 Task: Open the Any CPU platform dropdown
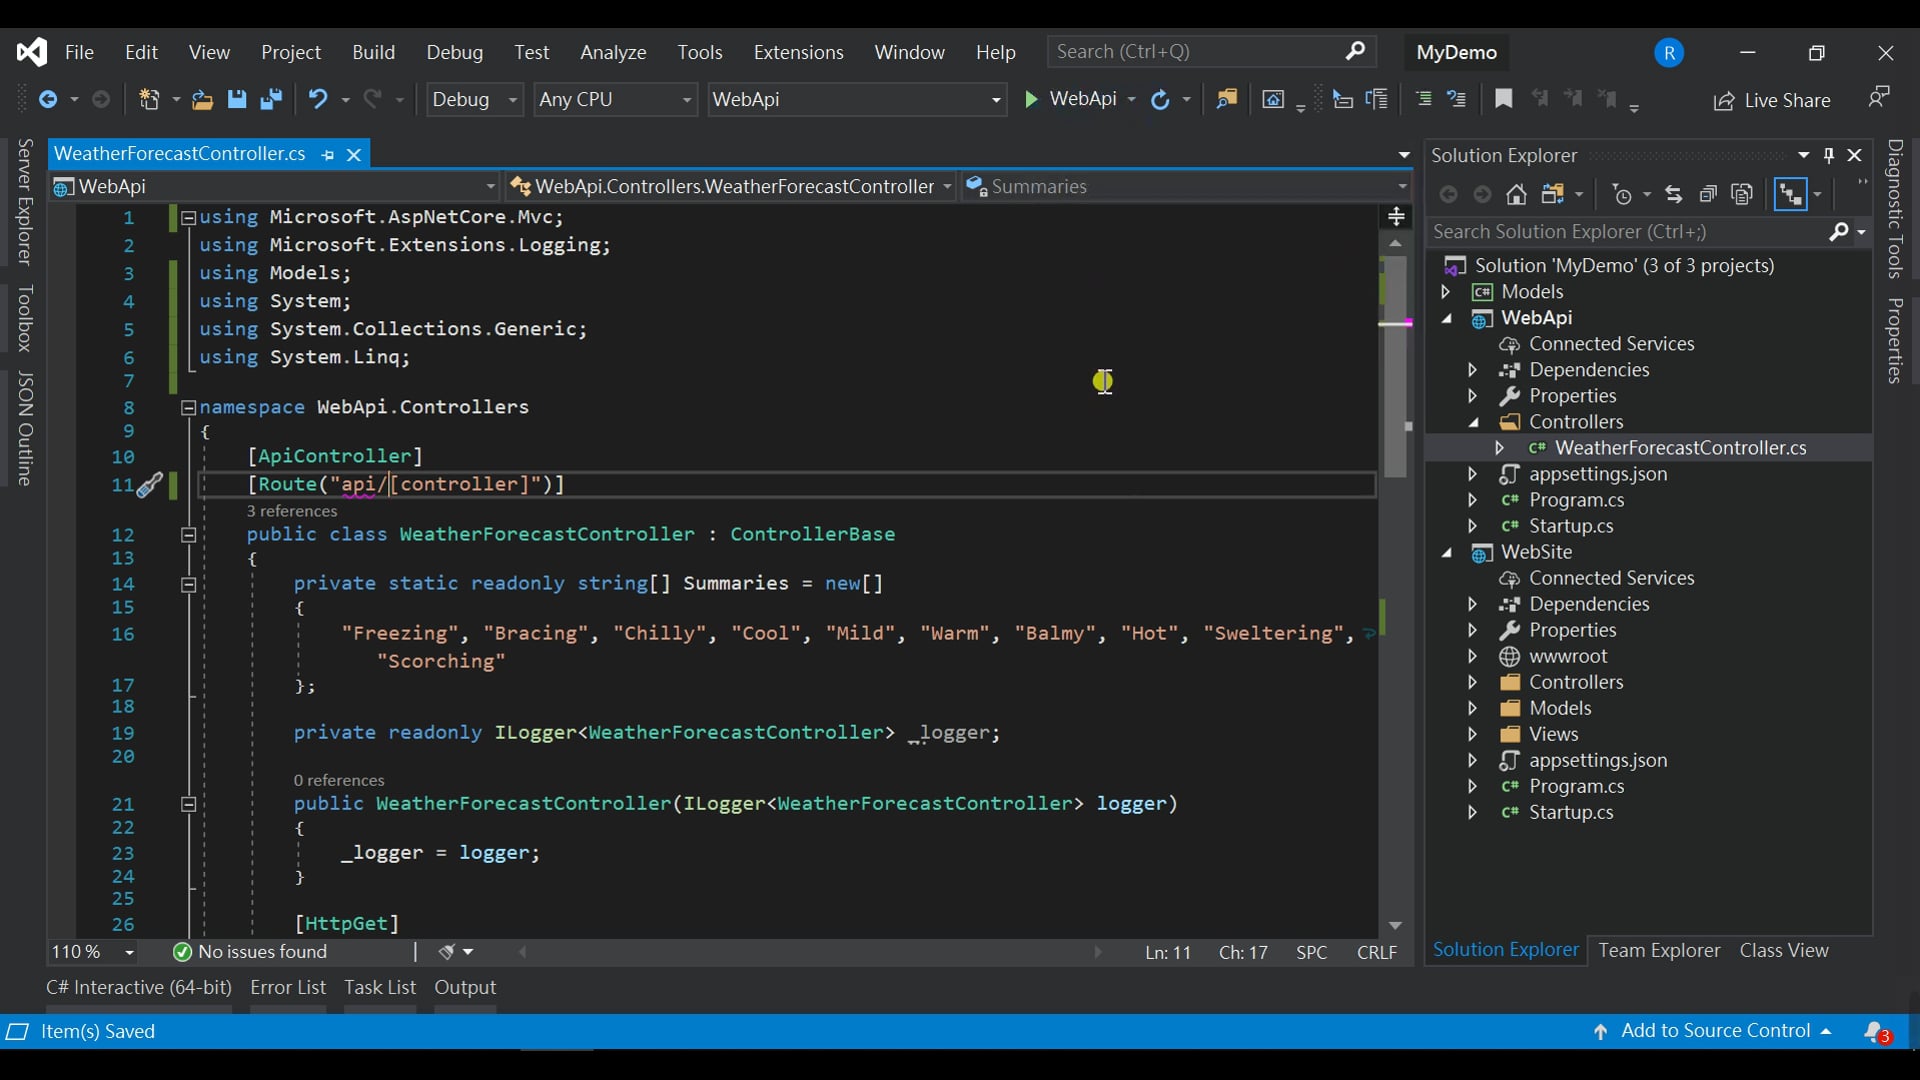[615, 99]
